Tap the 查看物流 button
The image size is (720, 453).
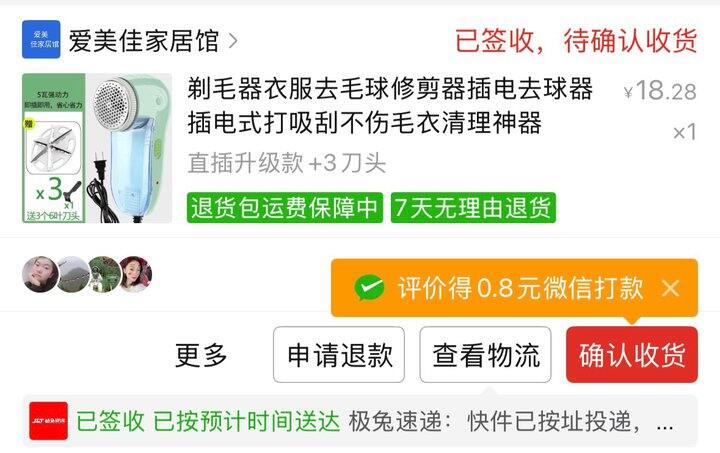tap(485, 354)
